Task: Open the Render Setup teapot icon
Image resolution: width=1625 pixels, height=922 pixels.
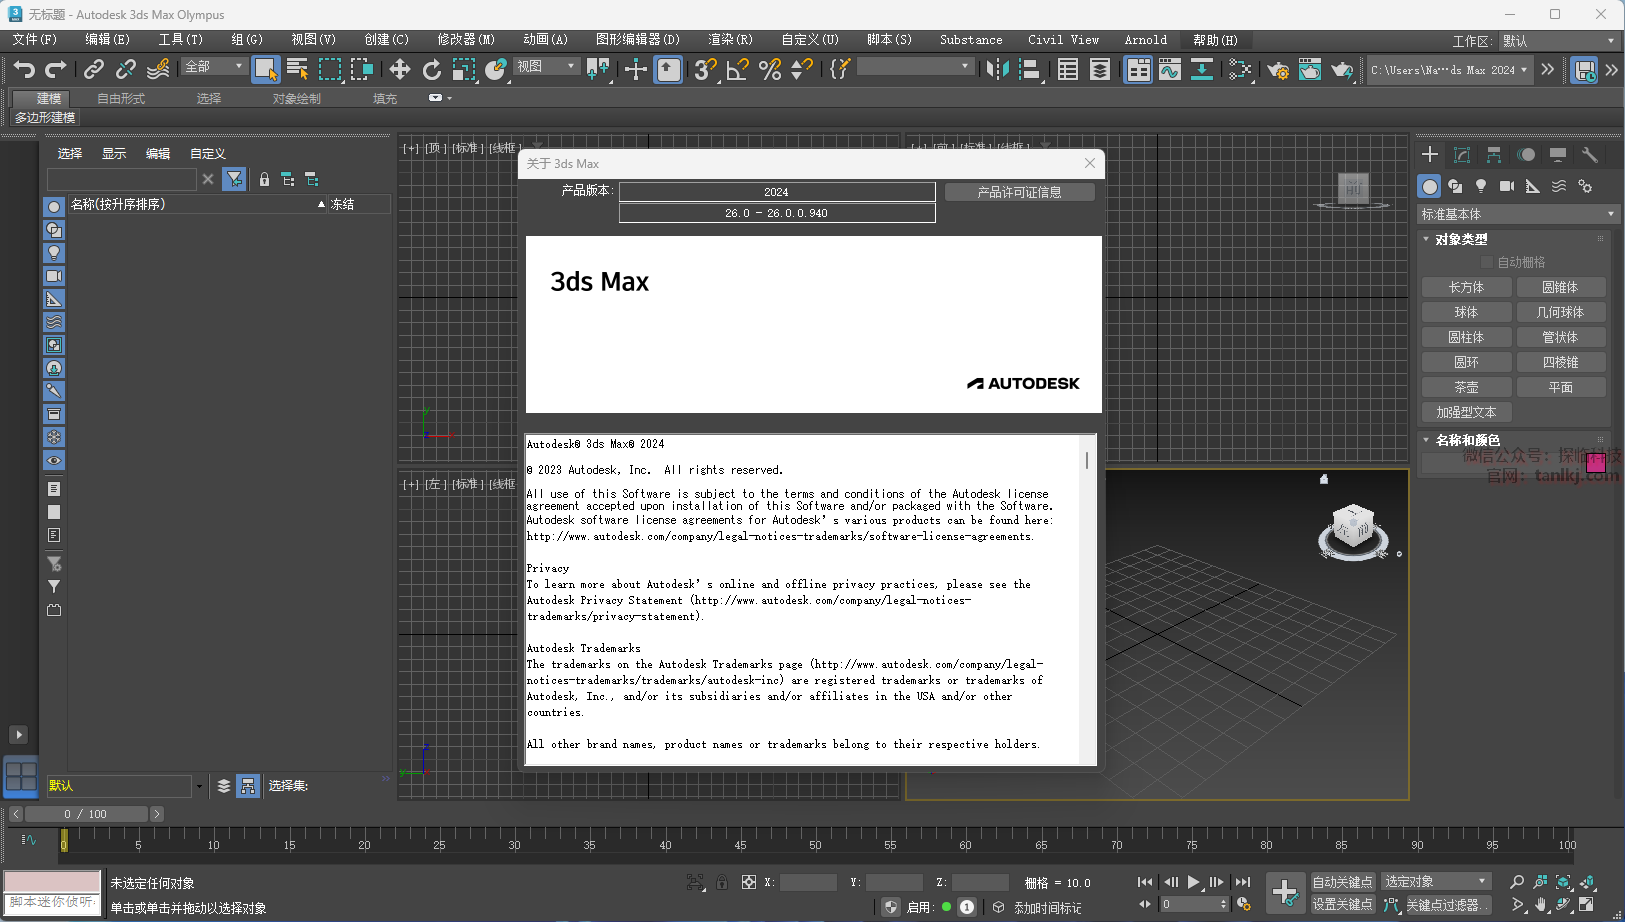Action: coord(1278,70)
